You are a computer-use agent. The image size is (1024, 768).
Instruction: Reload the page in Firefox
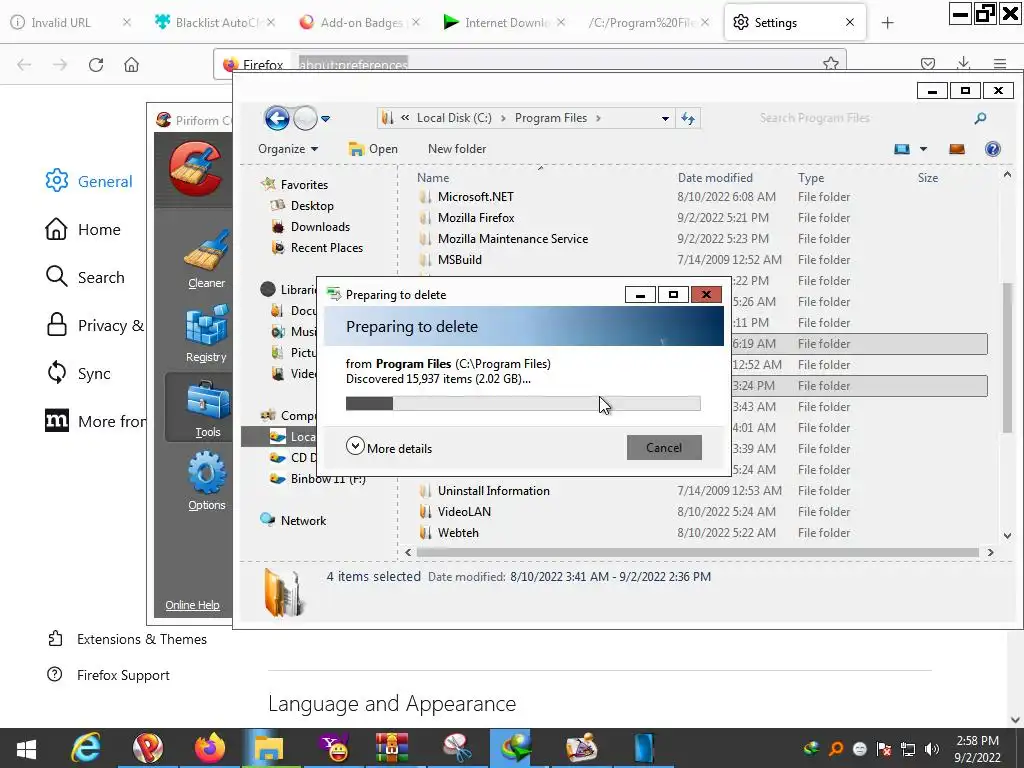click(96, 64)
